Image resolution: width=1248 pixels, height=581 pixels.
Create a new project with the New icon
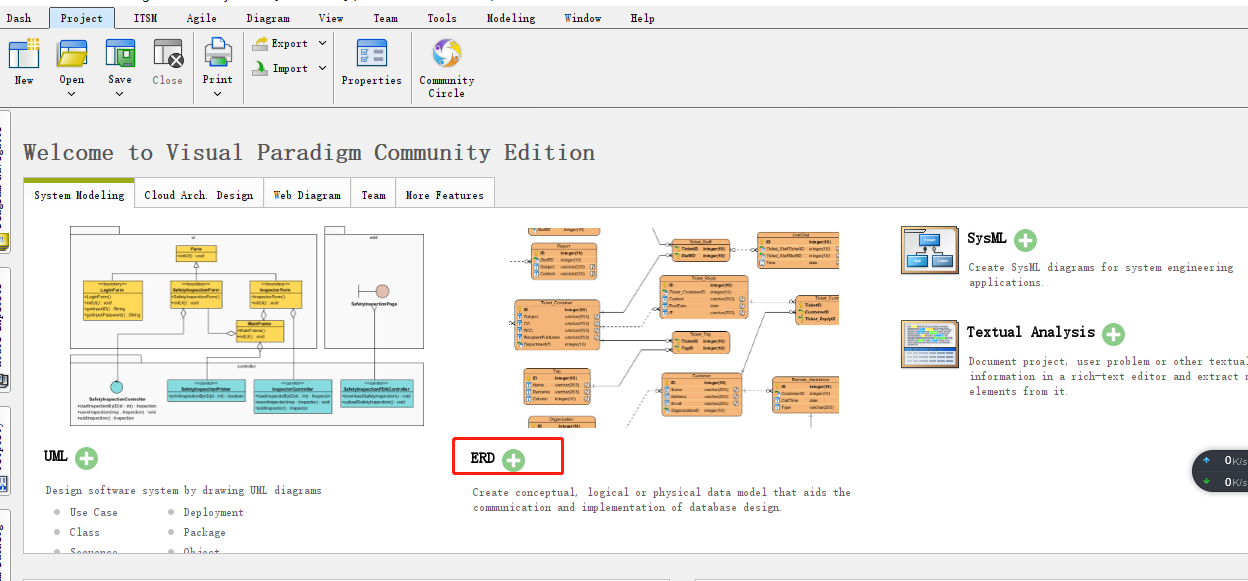click(x=24, y=54)
